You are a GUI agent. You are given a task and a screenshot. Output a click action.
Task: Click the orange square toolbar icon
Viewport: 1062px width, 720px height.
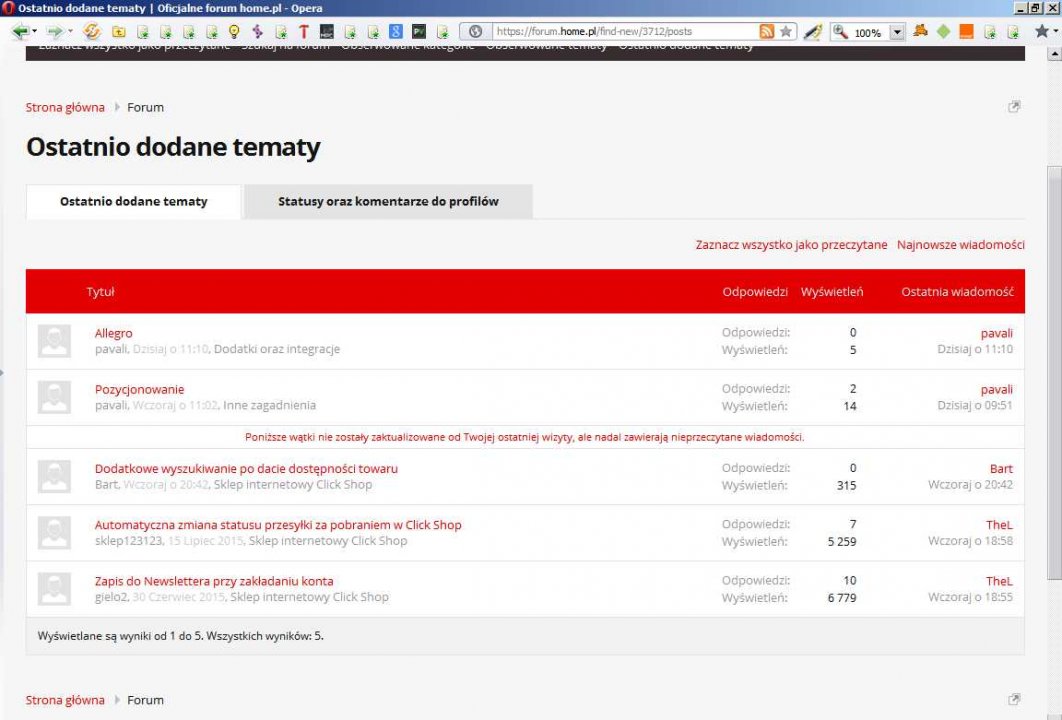point(967,31)
